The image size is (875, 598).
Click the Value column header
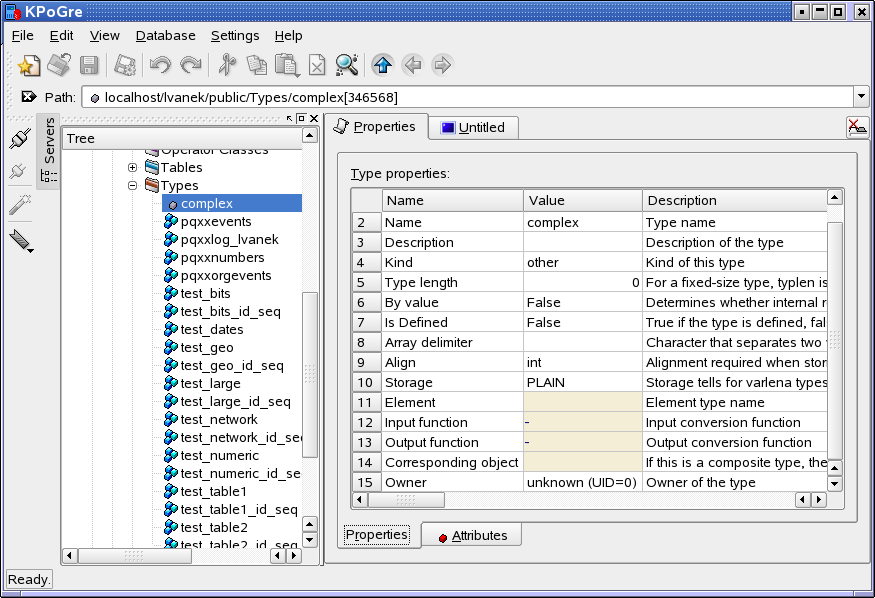pyautogui.click(x=582, y=201)
